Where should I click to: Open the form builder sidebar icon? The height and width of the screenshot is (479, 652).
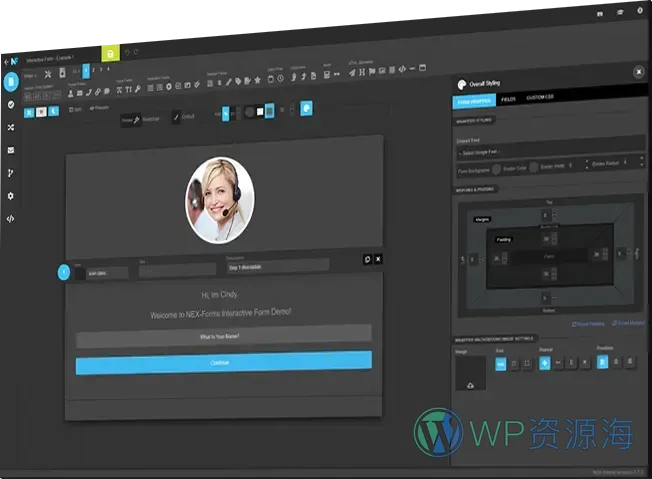tap(11, 81)
